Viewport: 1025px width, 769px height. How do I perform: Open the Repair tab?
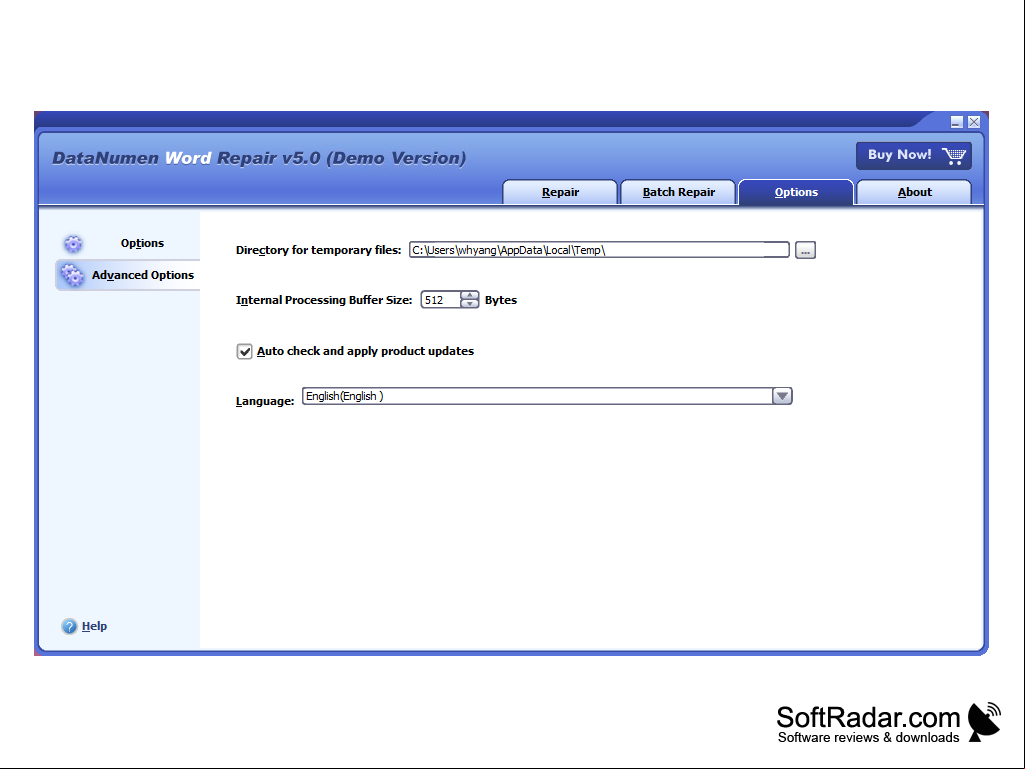pos(560,192)
